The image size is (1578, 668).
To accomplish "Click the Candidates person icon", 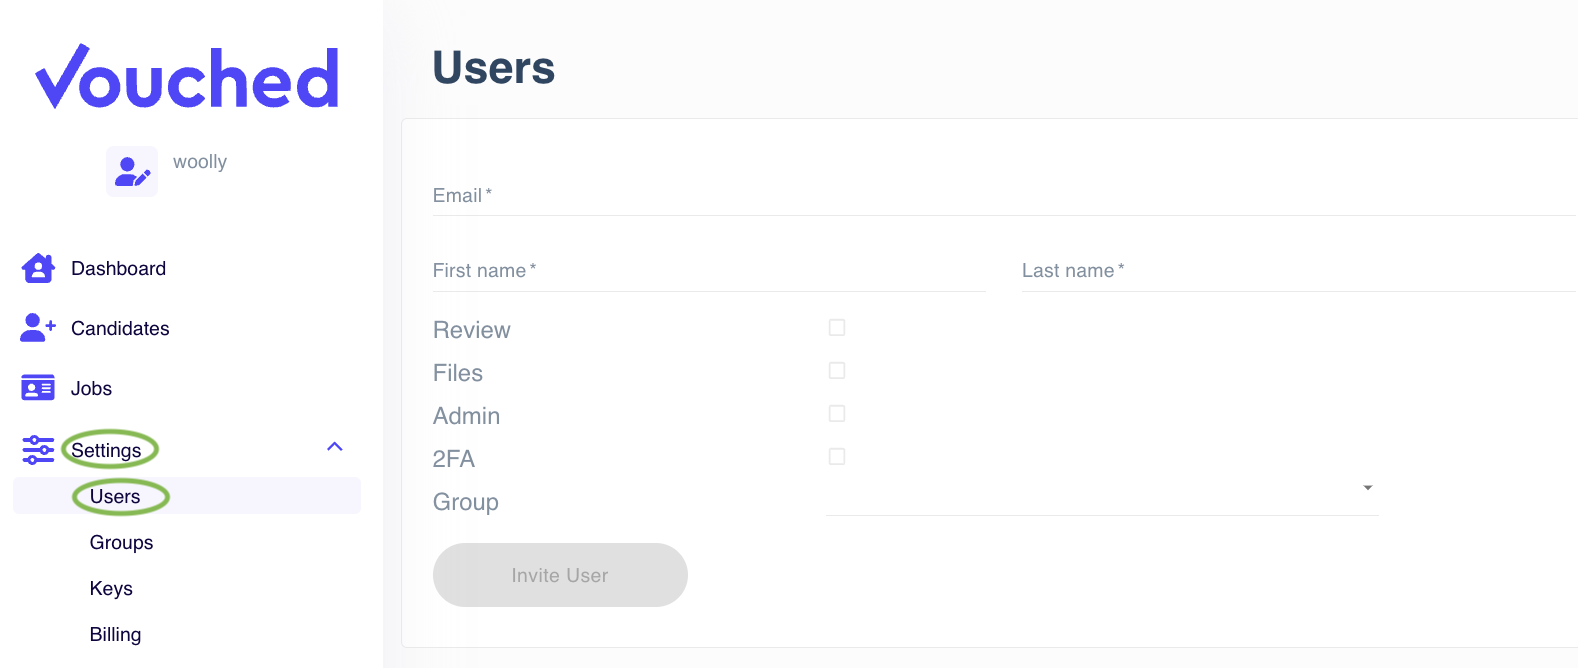I will point(37,328).
